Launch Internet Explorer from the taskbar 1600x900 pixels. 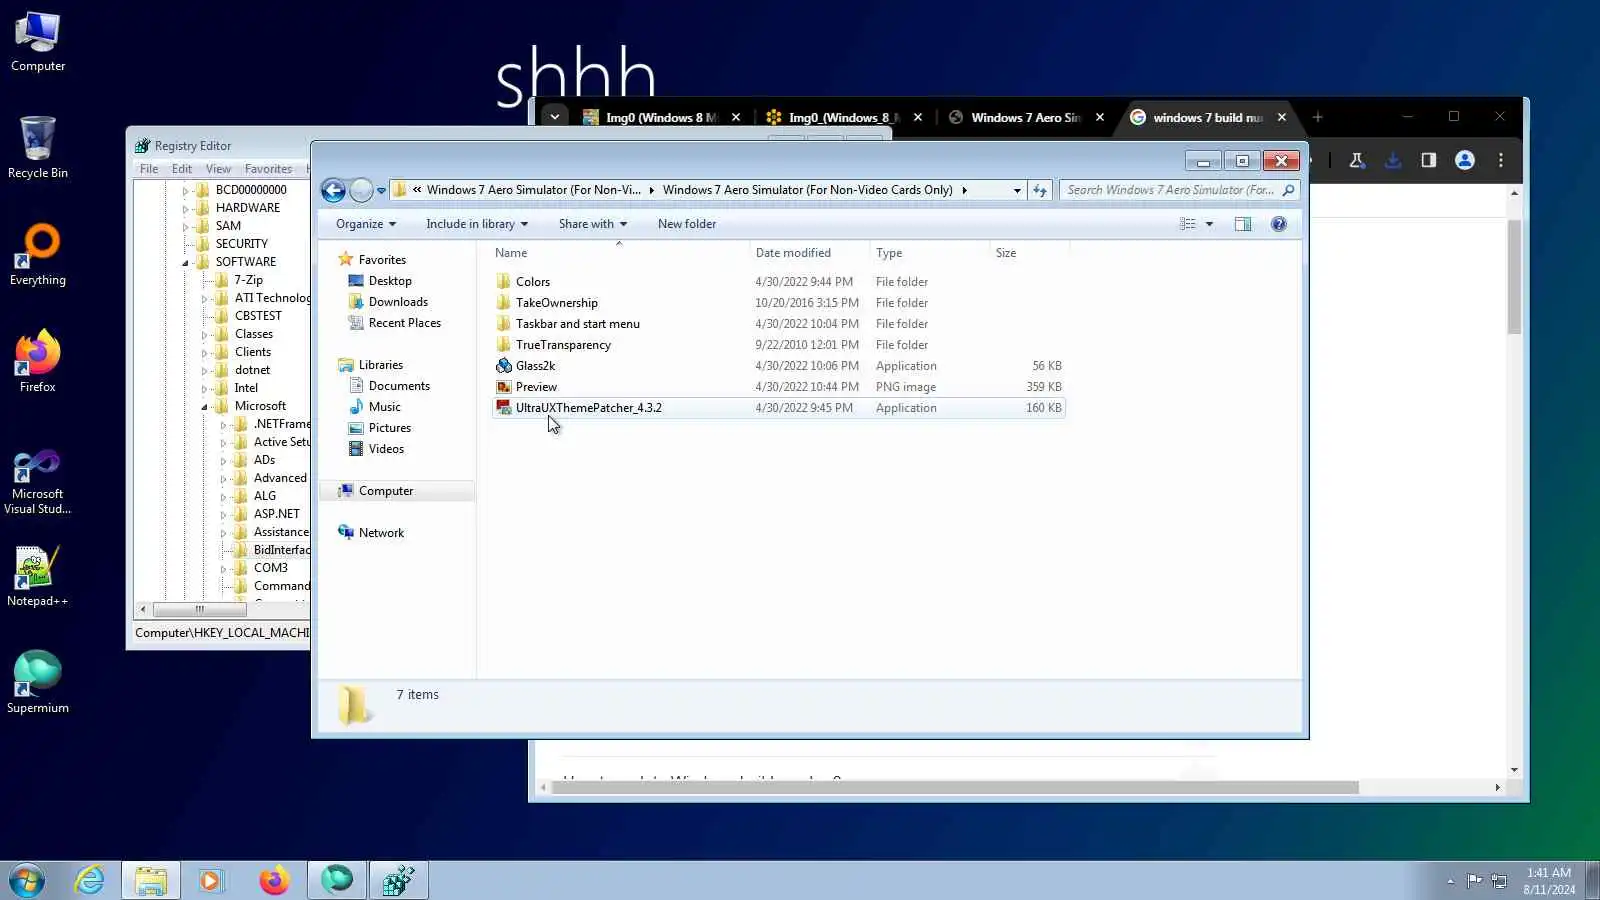pyautogui.click(x=90, y=880)
